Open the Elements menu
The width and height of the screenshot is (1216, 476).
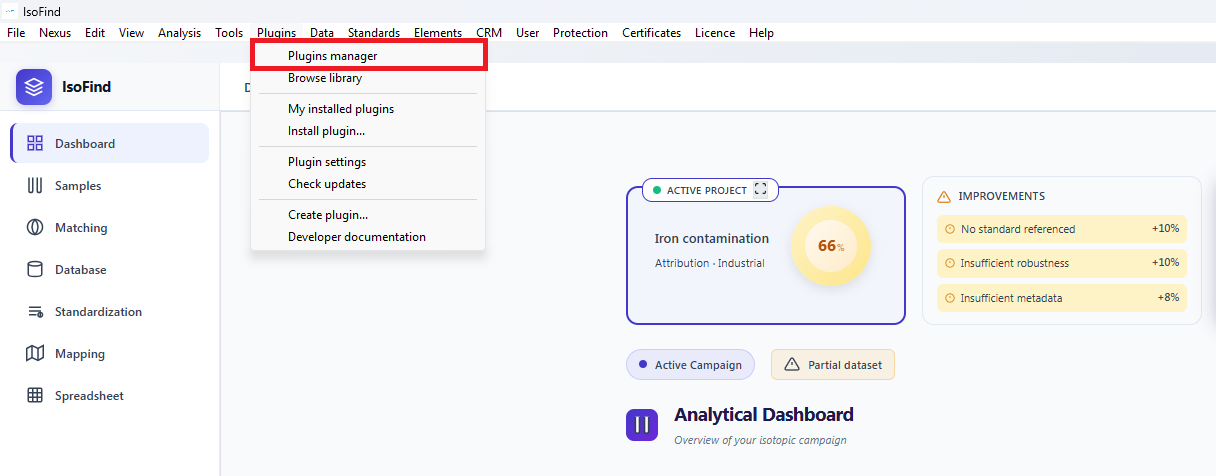click(437, 33)
